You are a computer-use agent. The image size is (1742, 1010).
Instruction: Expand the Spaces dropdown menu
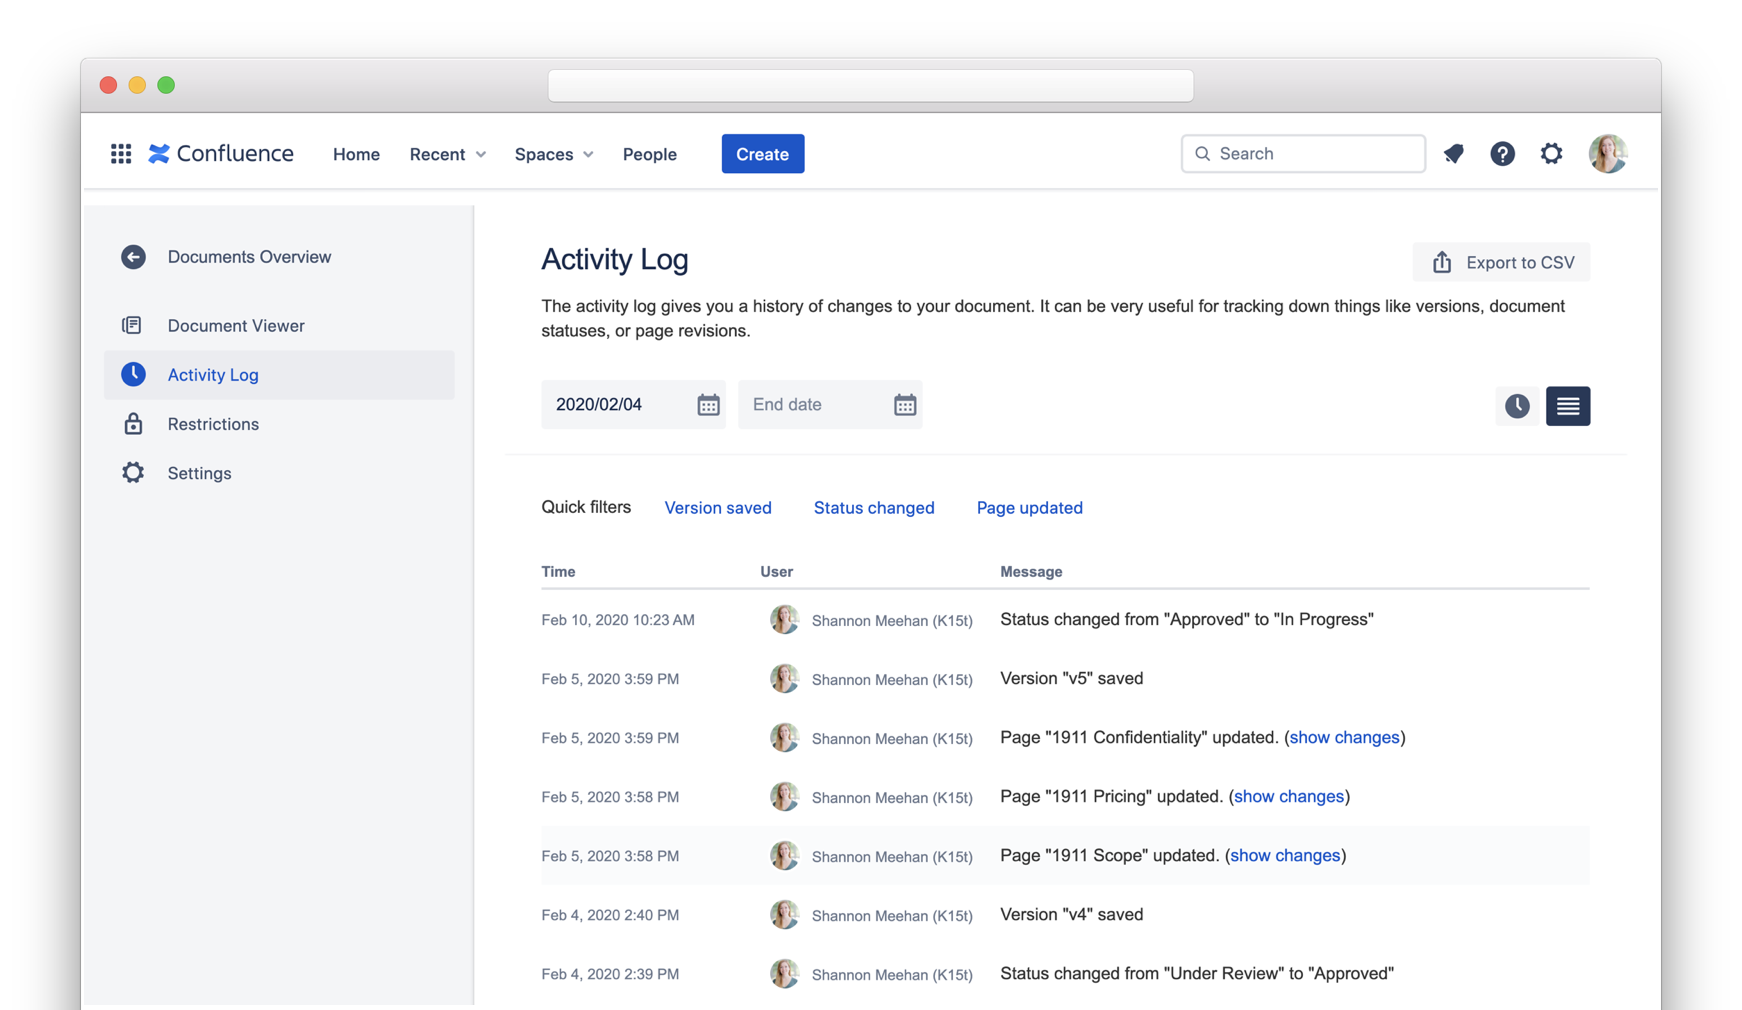click(553, 154)
